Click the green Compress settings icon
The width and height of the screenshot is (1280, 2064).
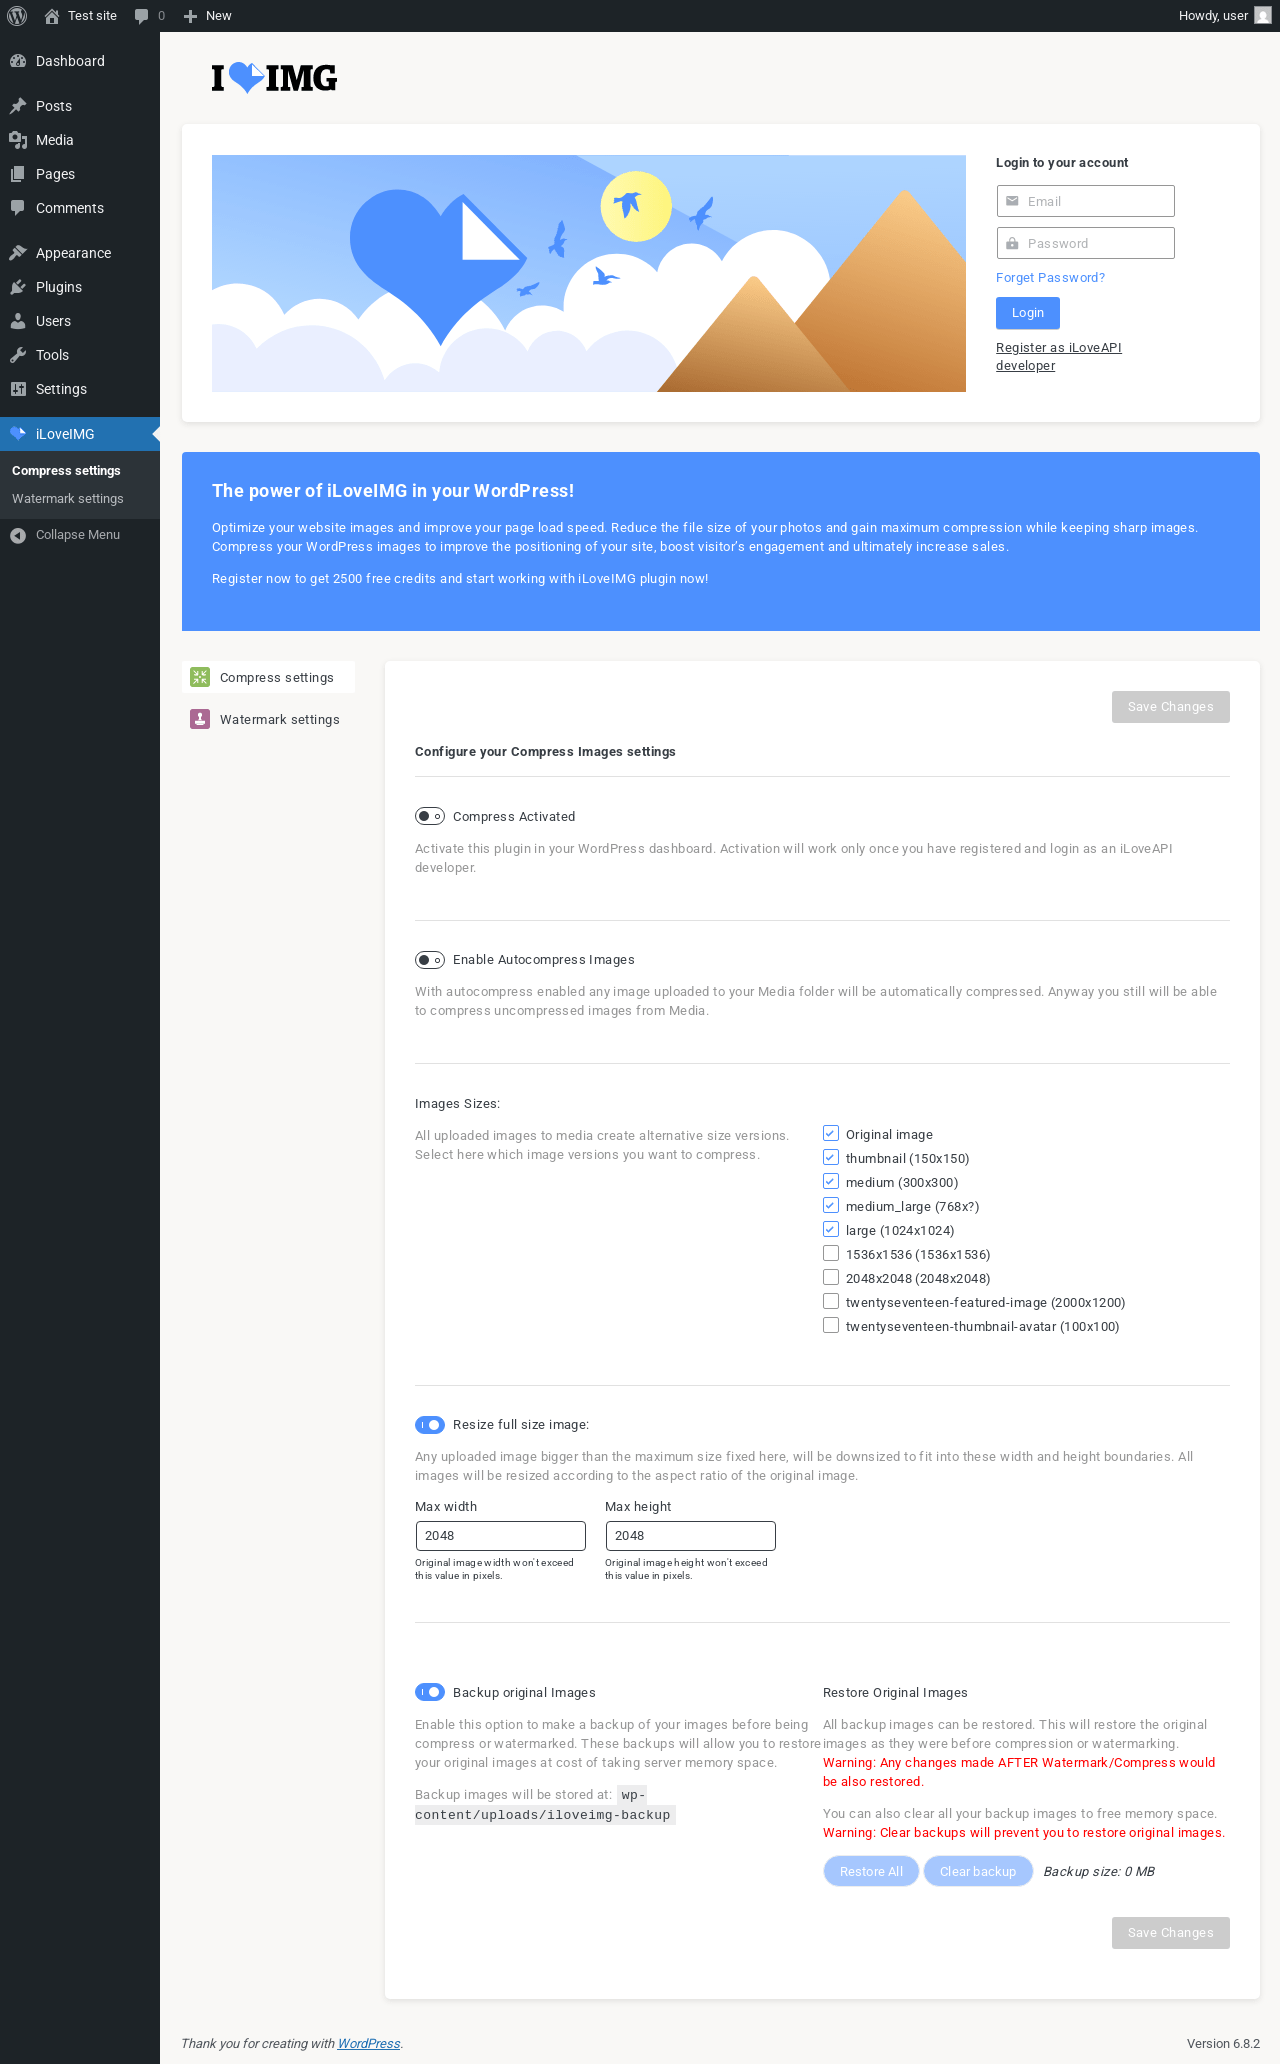(200, 678)
